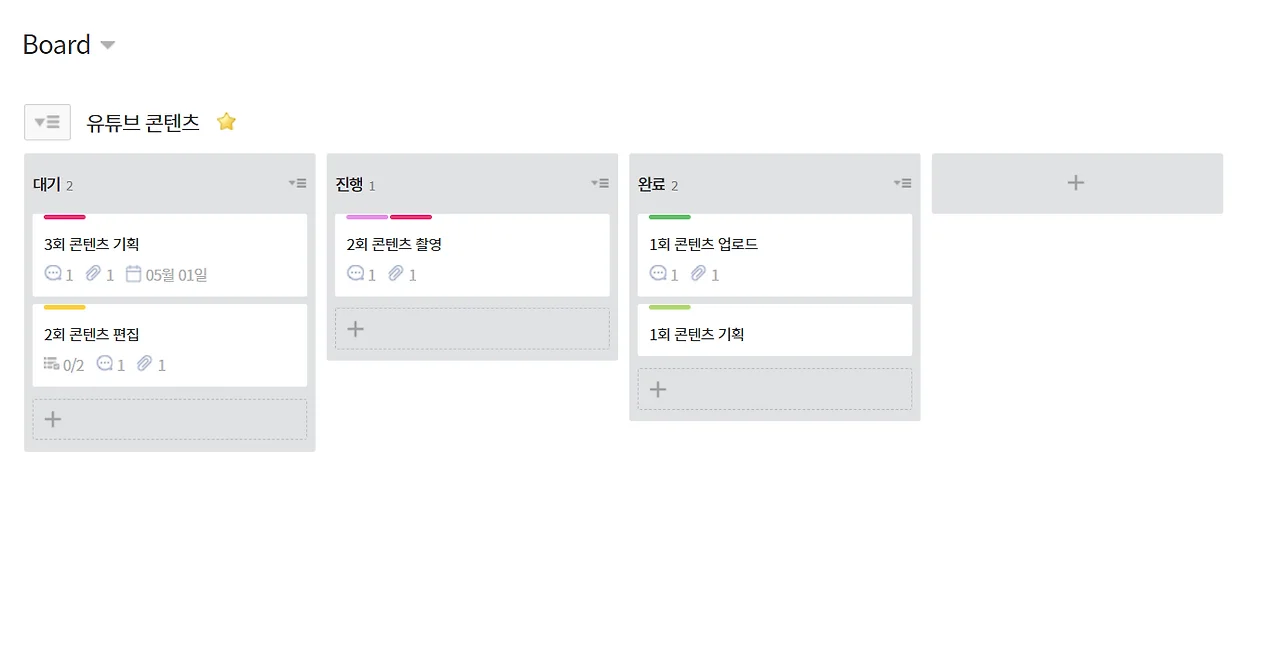Click the comment icon on 3회 콘텐츠 기획 card
The image size is (1280, 647).
pyautogui.click(x=52, y=274)
